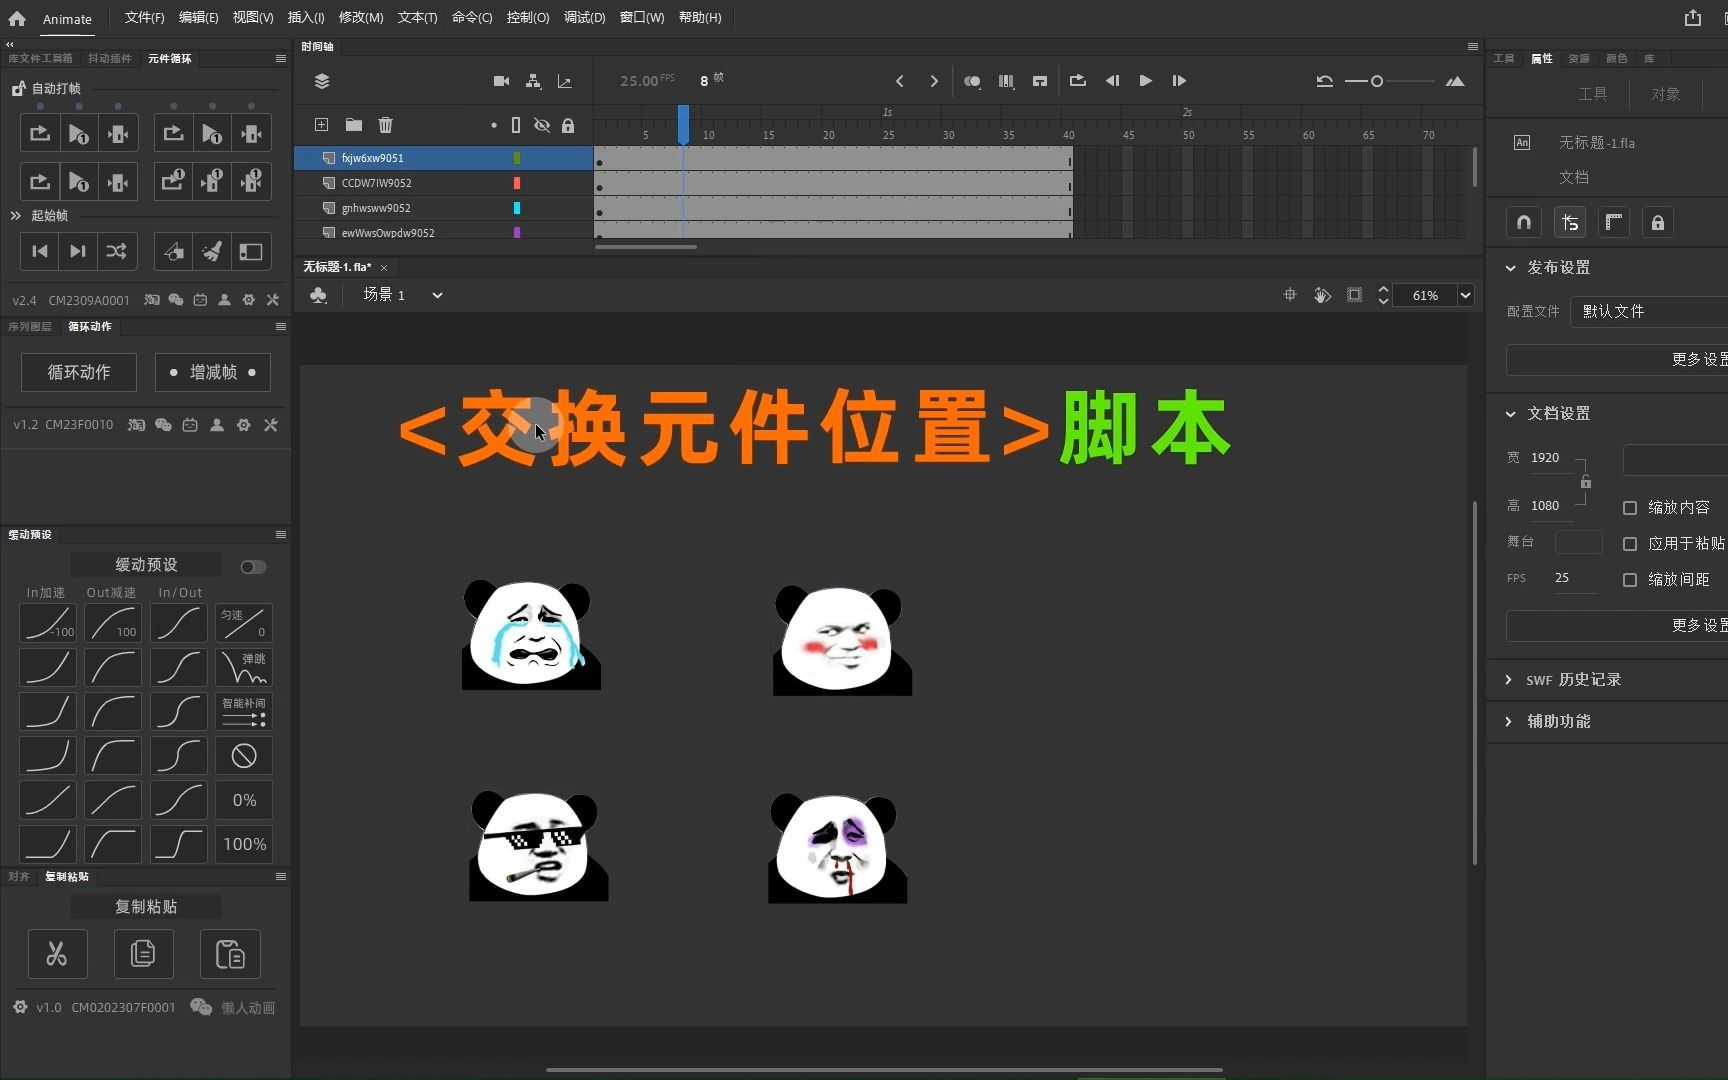
Task: Close the 无标题-1.fla document tab
Action: [384, 268]
